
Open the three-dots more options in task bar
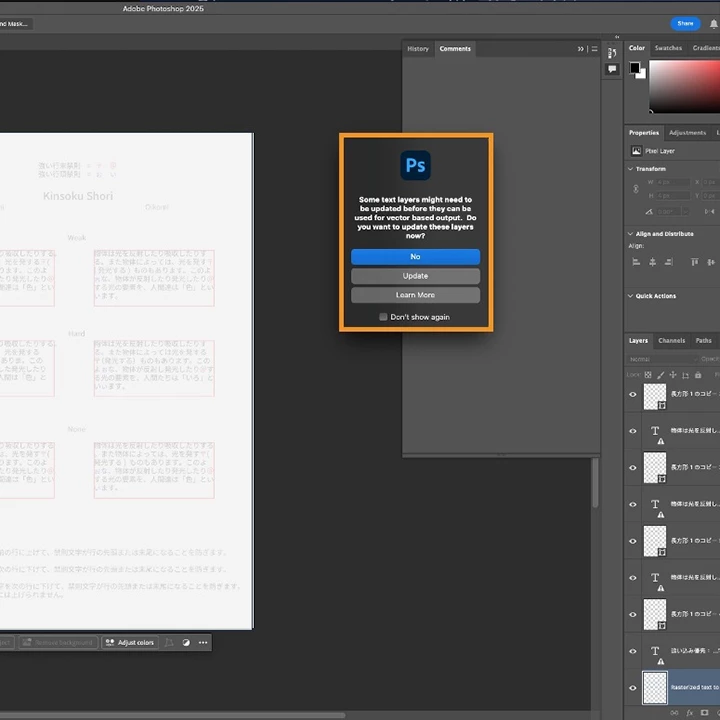pyautogui.click(x=203, y=642)
